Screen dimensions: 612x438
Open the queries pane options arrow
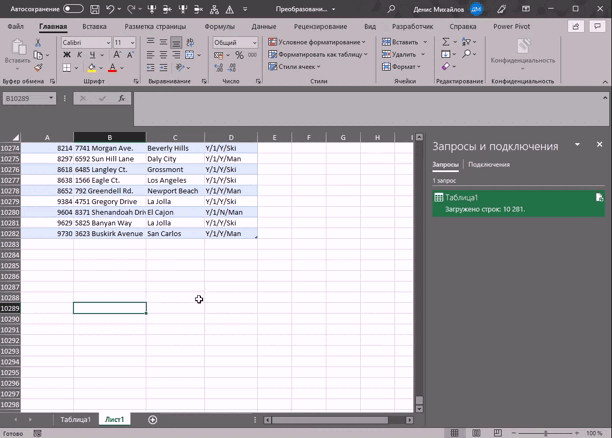pos(577,145)
